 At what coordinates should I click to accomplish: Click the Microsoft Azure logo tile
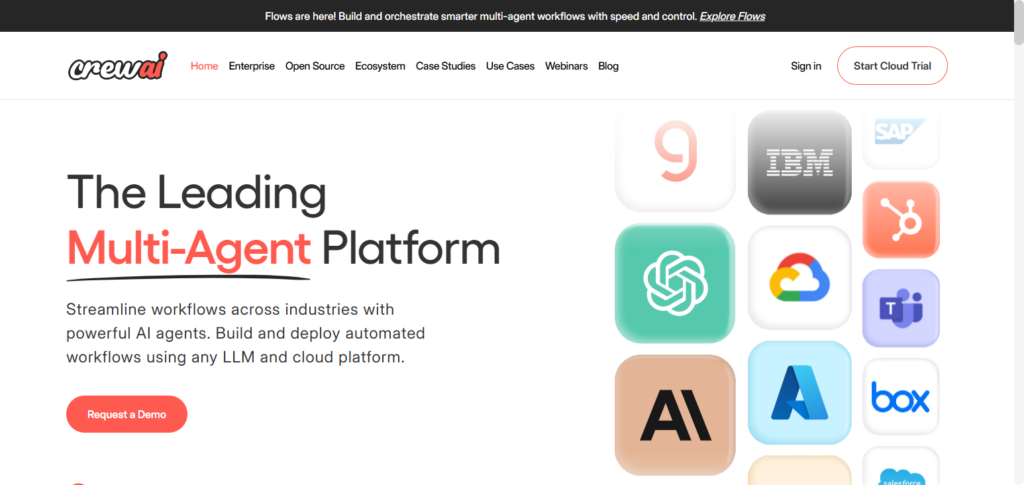coord(799,393)
